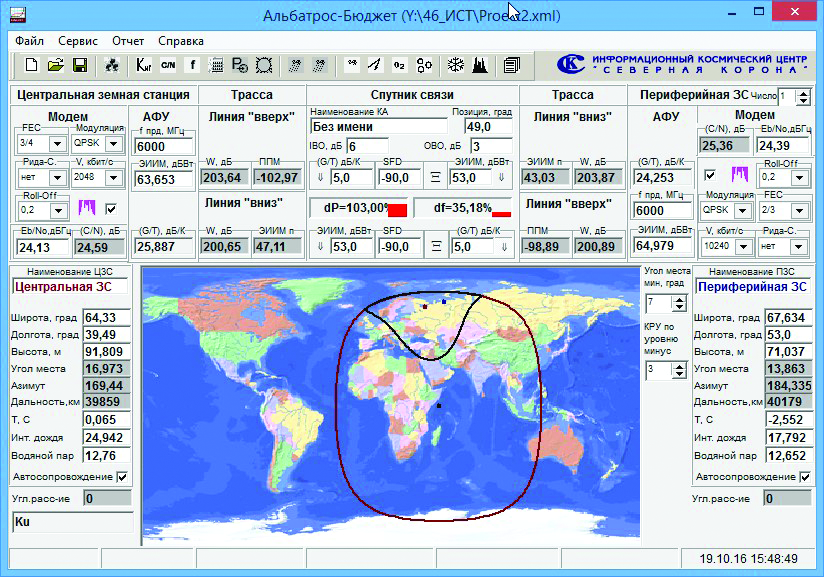Click down arrow beside lower ЭИИМ 53,0

click(321, 246)
